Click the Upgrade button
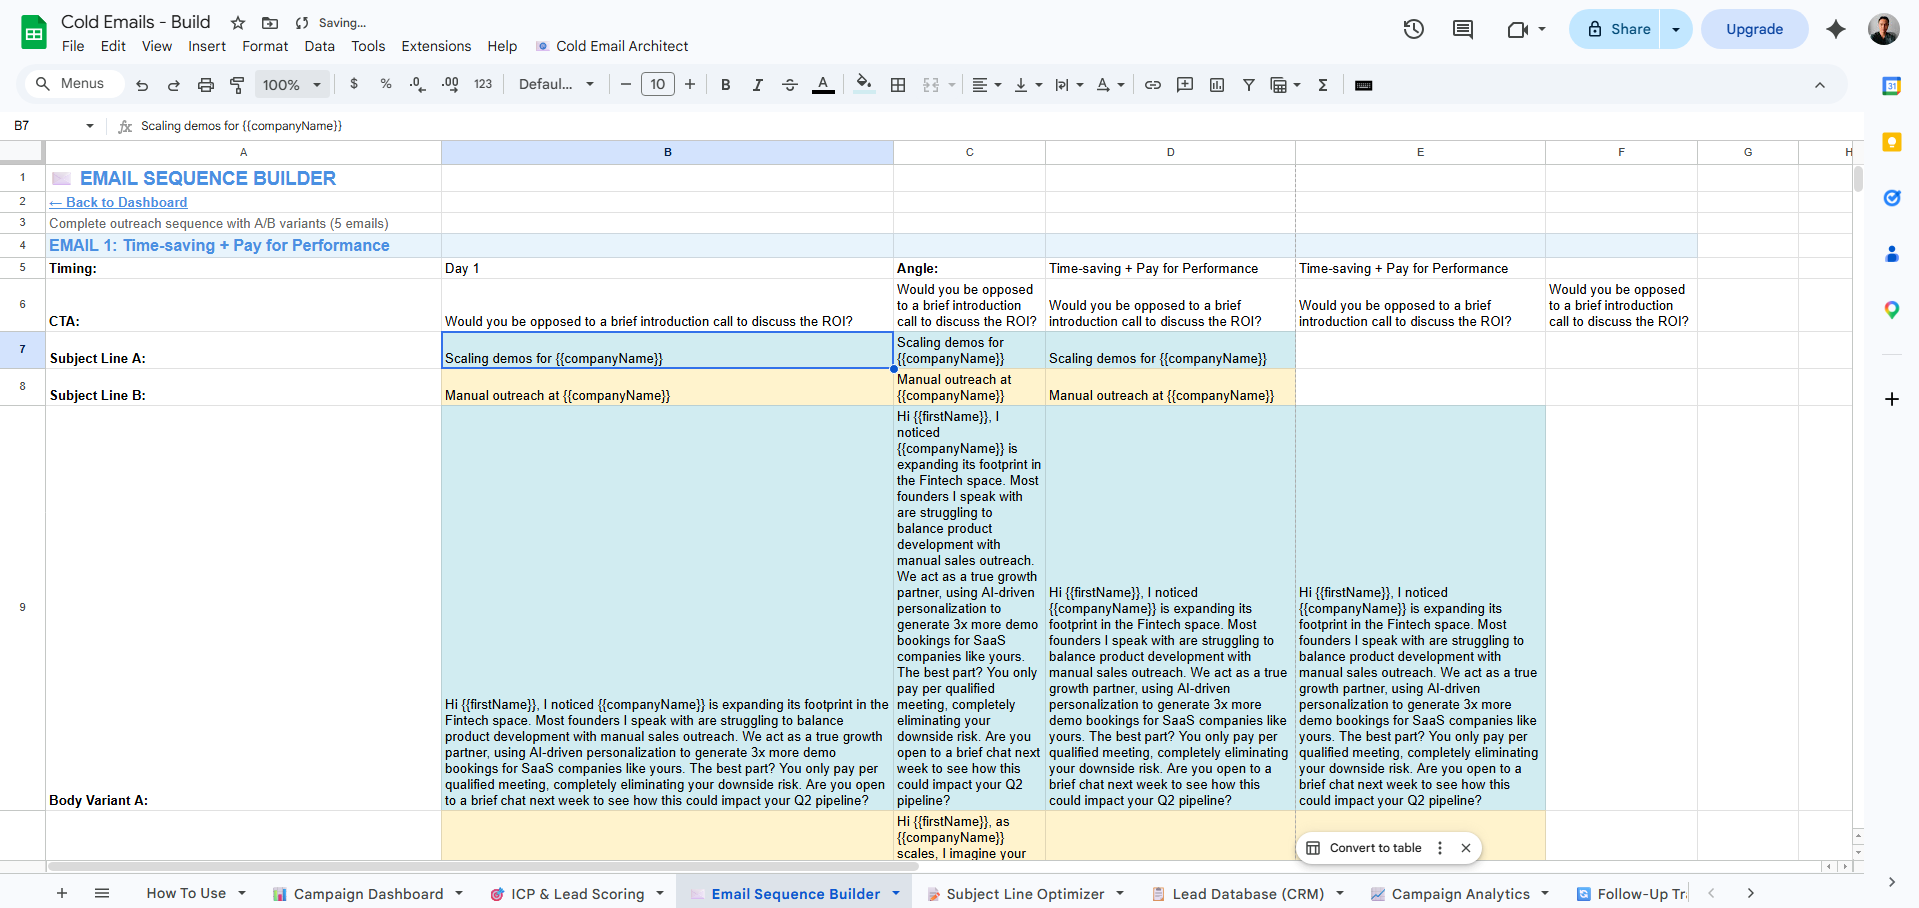The width and height of the screenshot is (1919, 908). [x=1754, y=29]
